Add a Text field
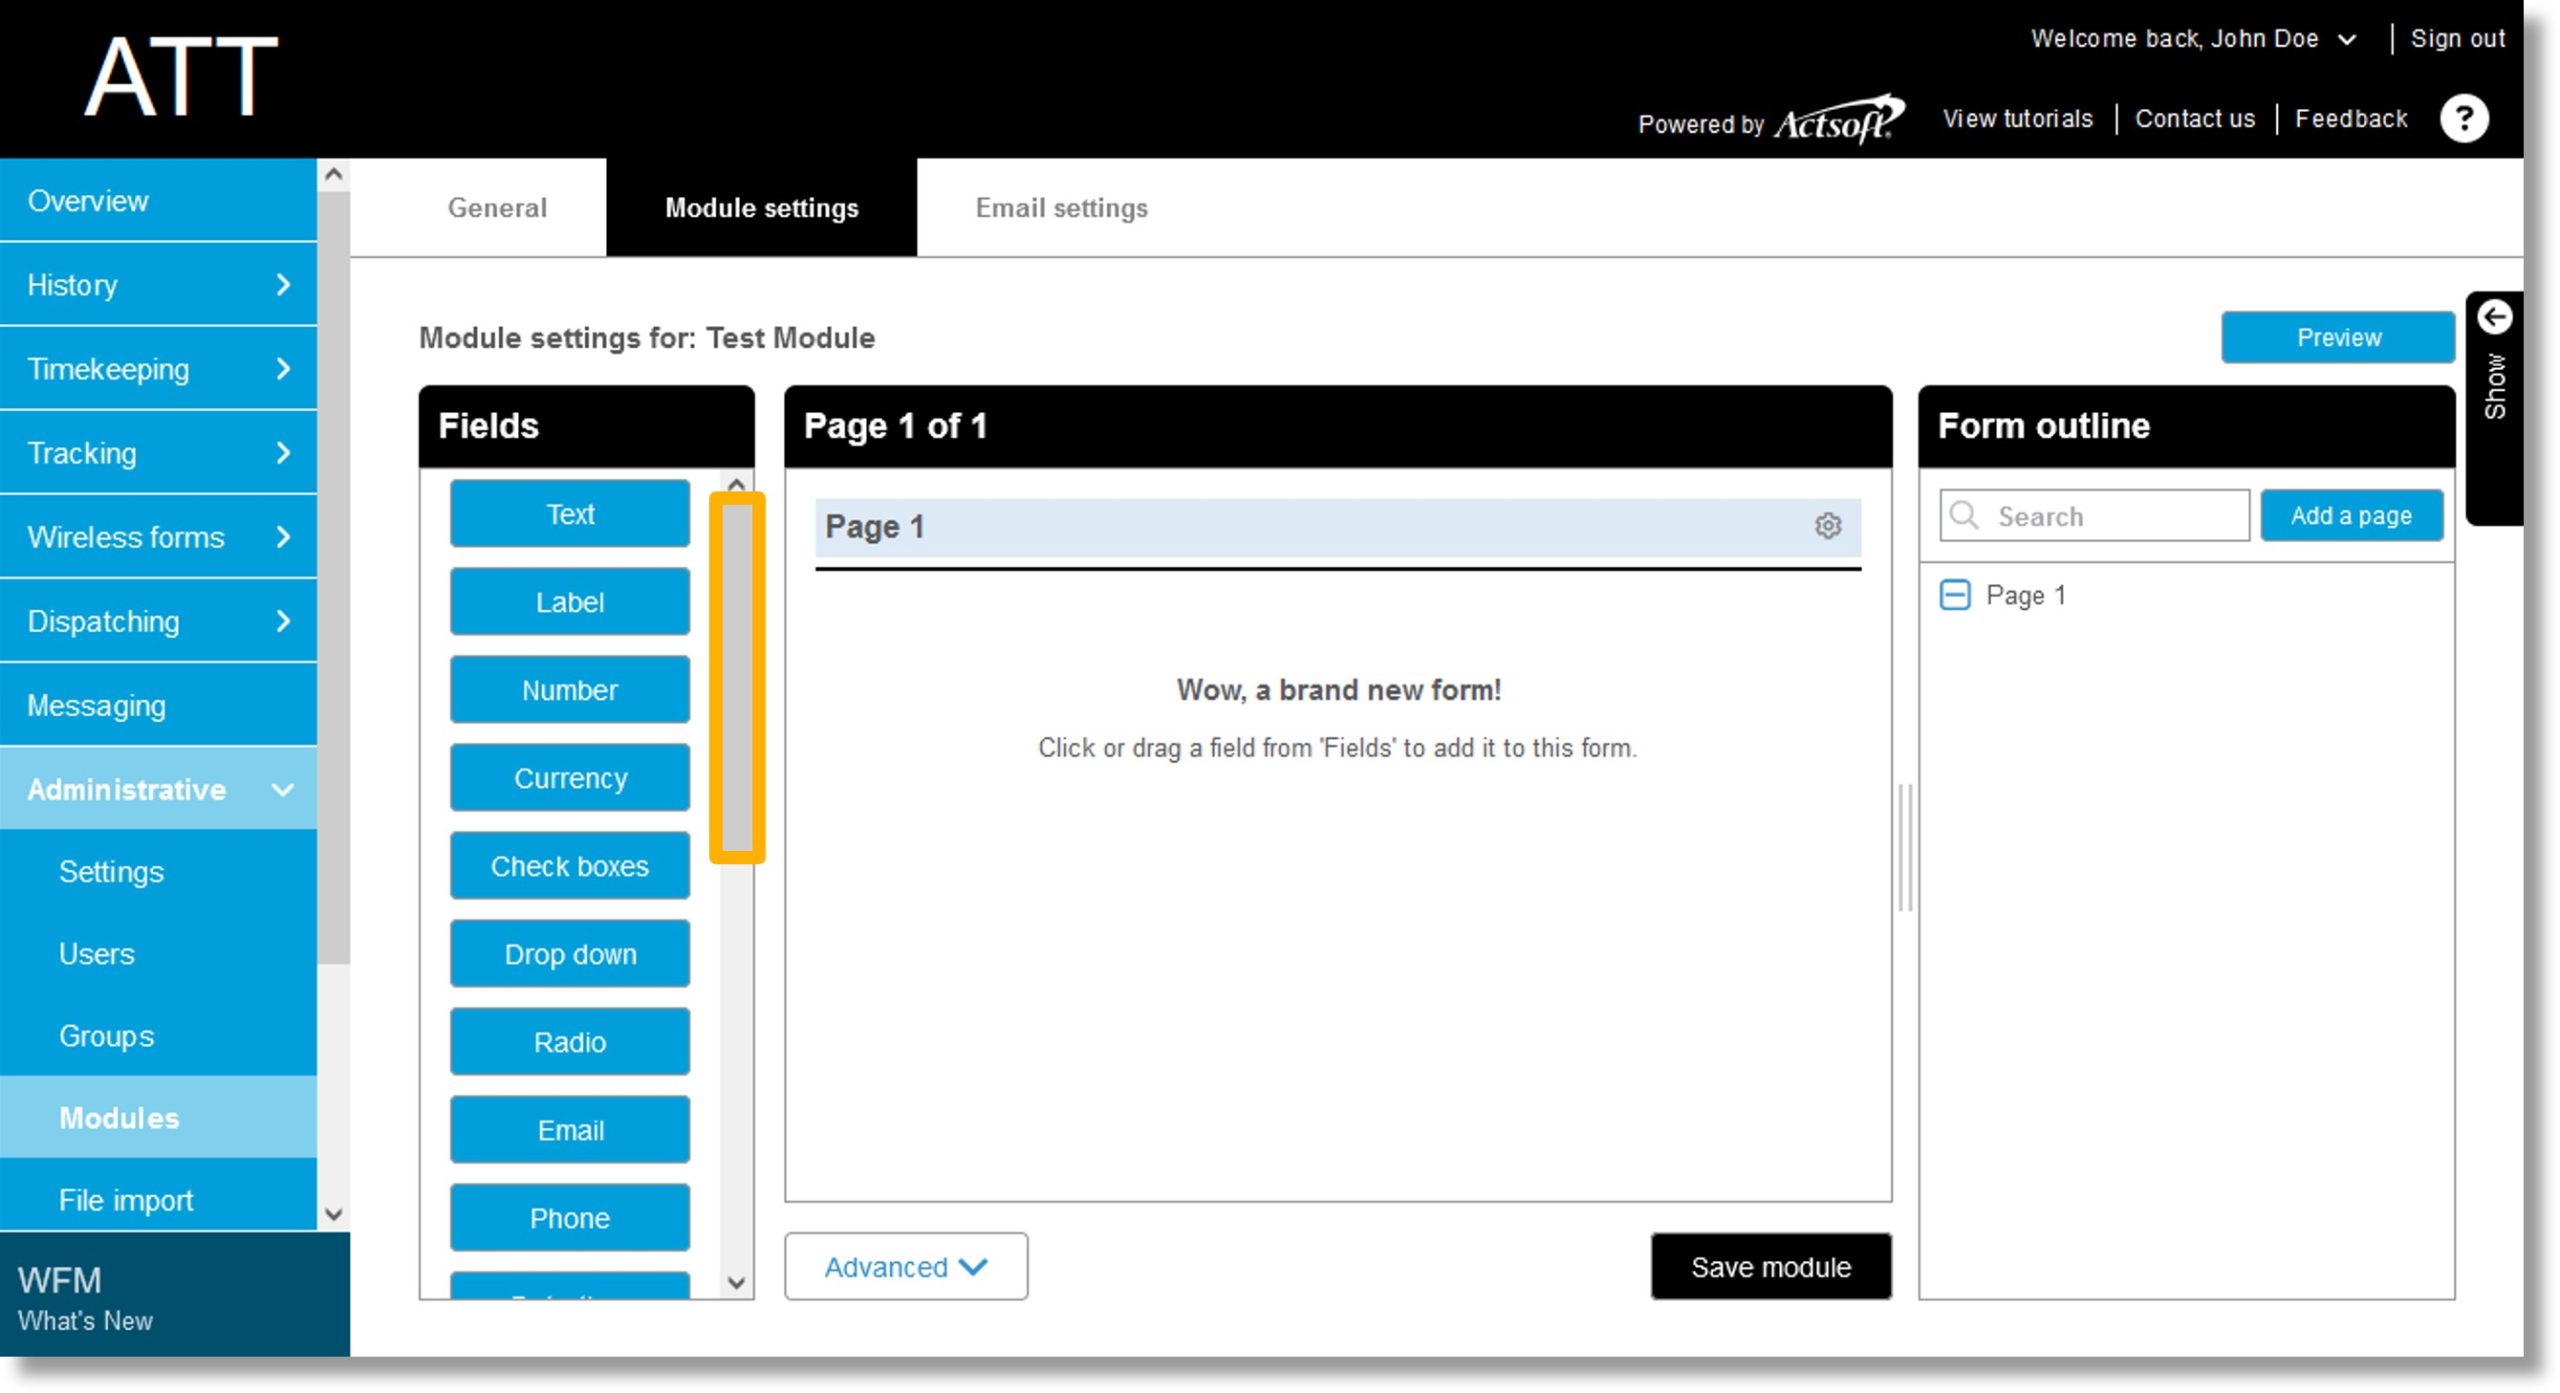This screenshot has height=1393, width=2560. pos(570,514)
